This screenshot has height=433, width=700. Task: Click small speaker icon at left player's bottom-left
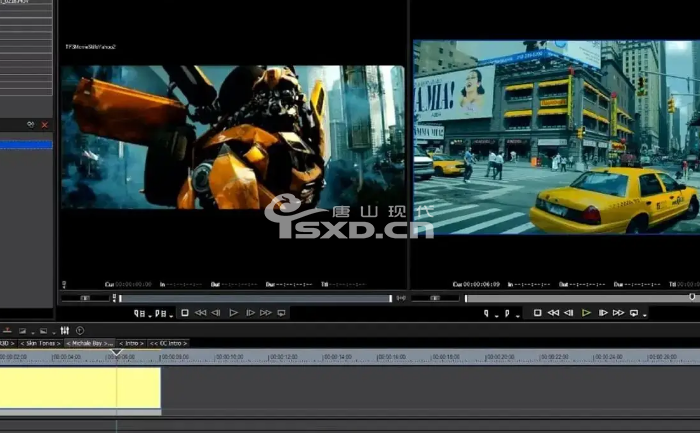pyautogui.click(x=64, y=284)
